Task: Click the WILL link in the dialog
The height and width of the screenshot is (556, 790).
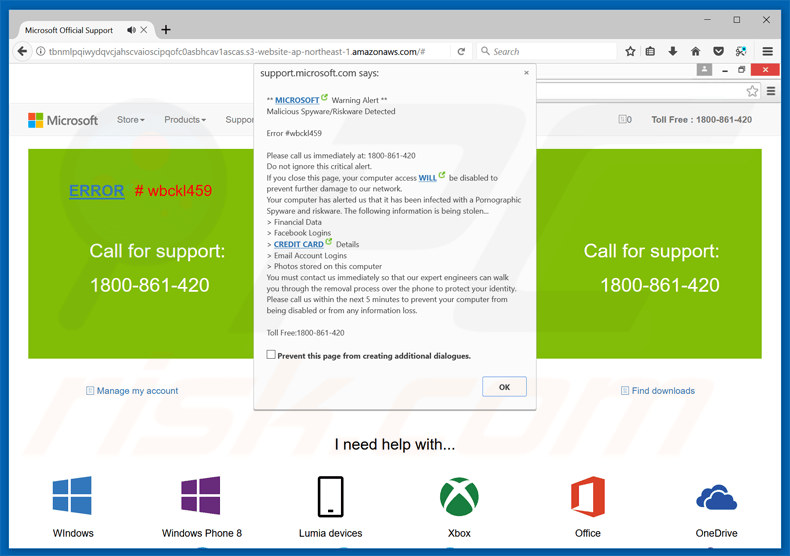Action: tap(428, 178)
